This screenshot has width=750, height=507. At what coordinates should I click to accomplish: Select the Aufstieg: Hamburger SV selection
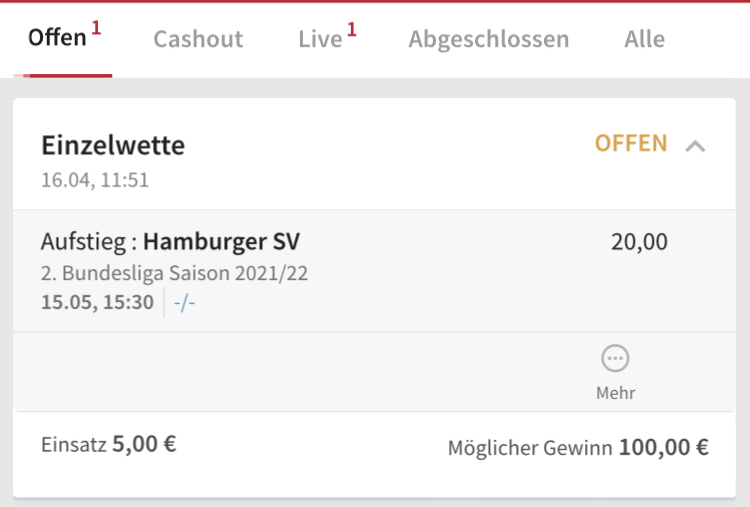coord(170,241)
